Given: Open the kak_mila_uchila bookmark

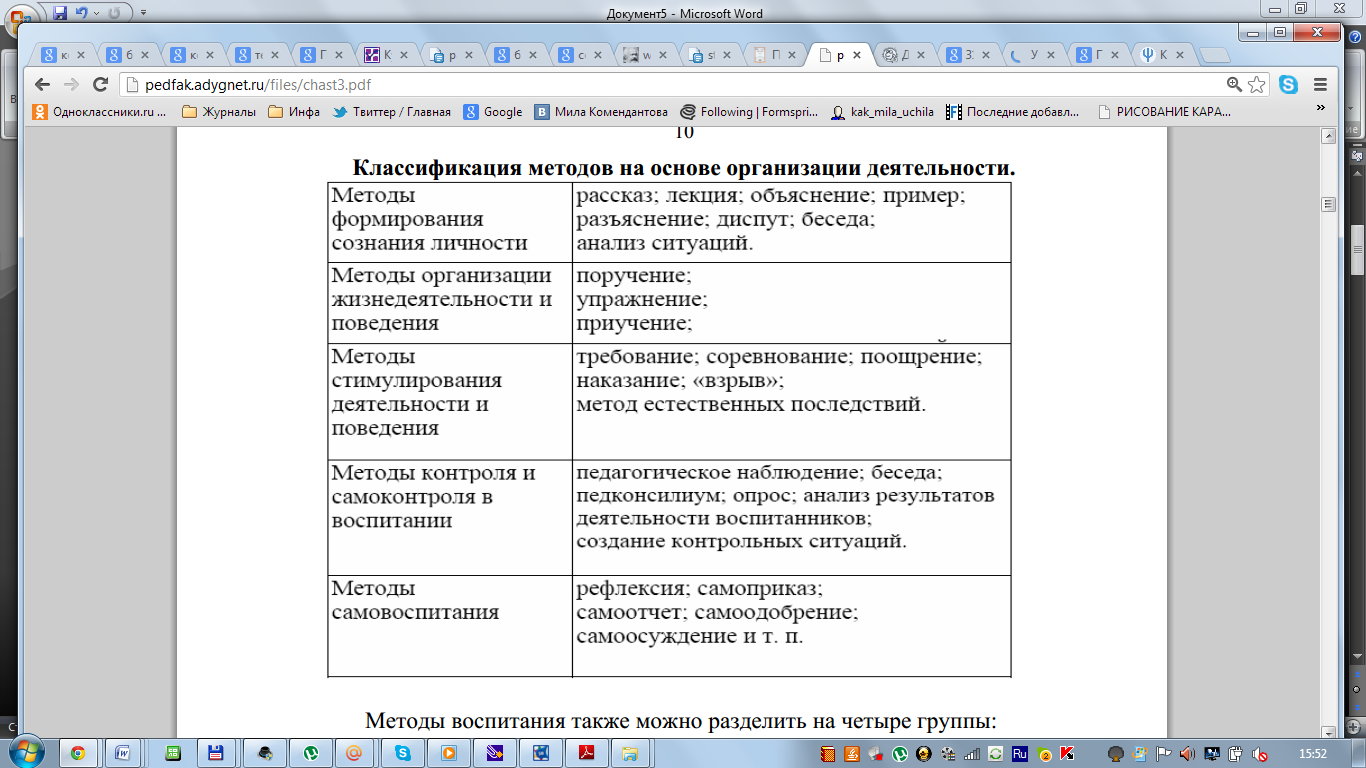Looking at the screenshot, I should (882, 112).
